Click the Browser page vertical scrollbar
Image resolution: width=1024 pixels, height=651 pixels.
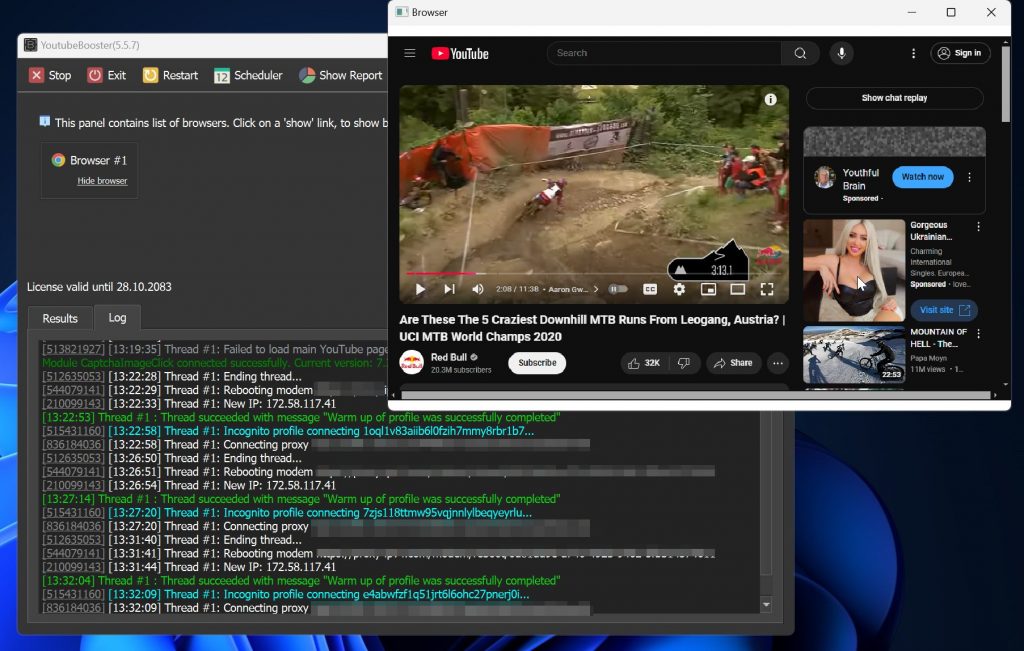coord(1005,85)
